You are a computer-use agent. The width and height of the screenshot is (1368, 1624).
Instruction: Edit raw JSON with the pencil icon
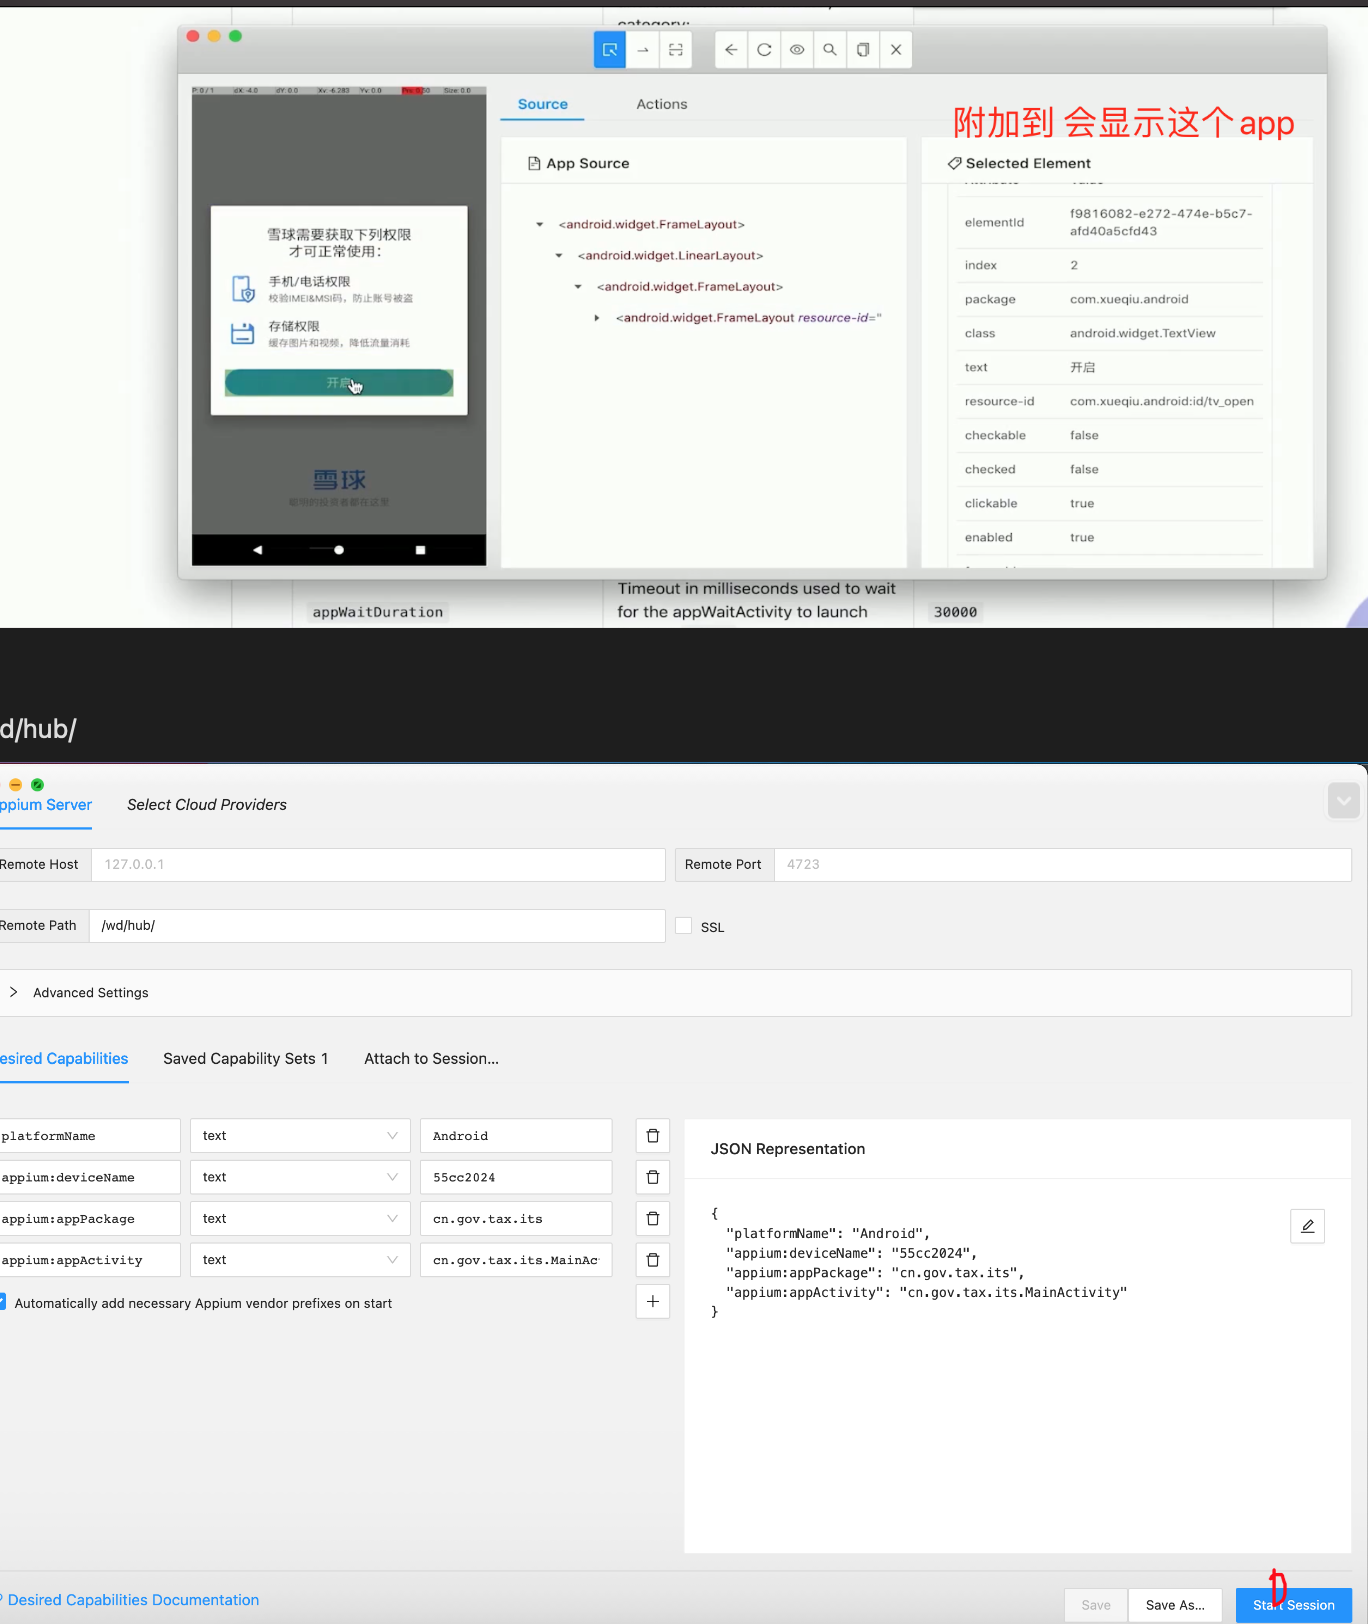[1308, 1226]
